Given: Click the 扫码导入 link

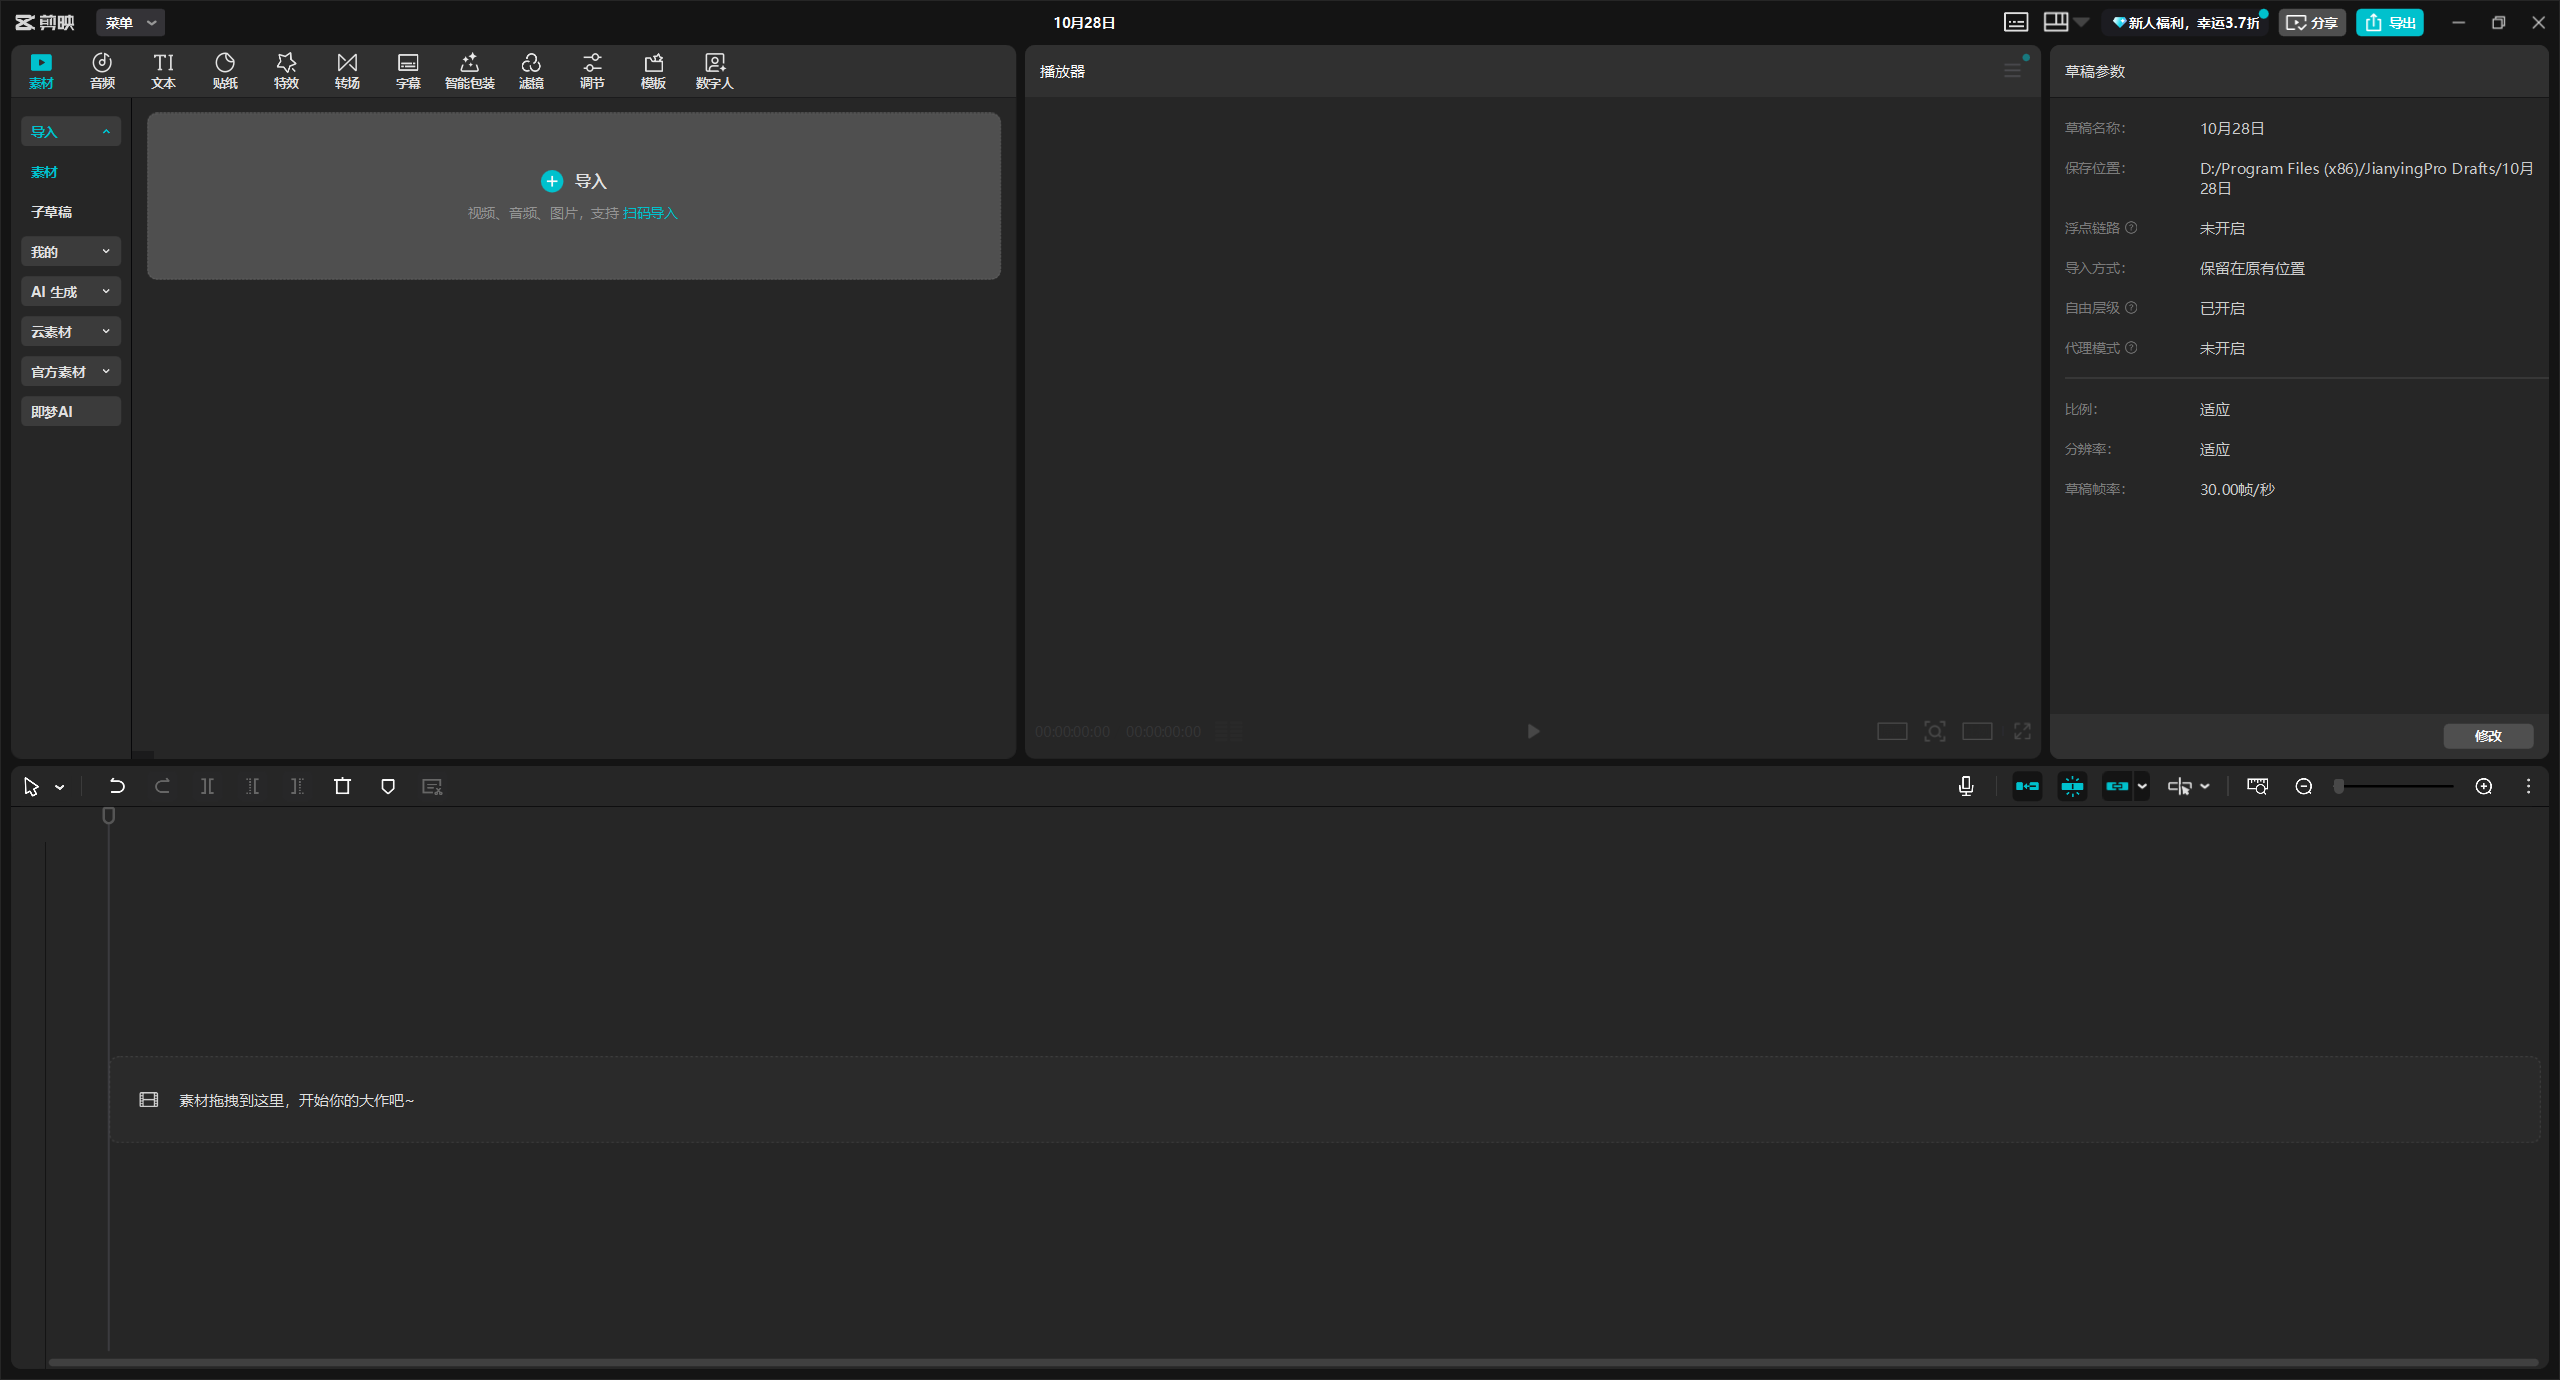Looking at the screenshot, I should click(x=650, y=213).
